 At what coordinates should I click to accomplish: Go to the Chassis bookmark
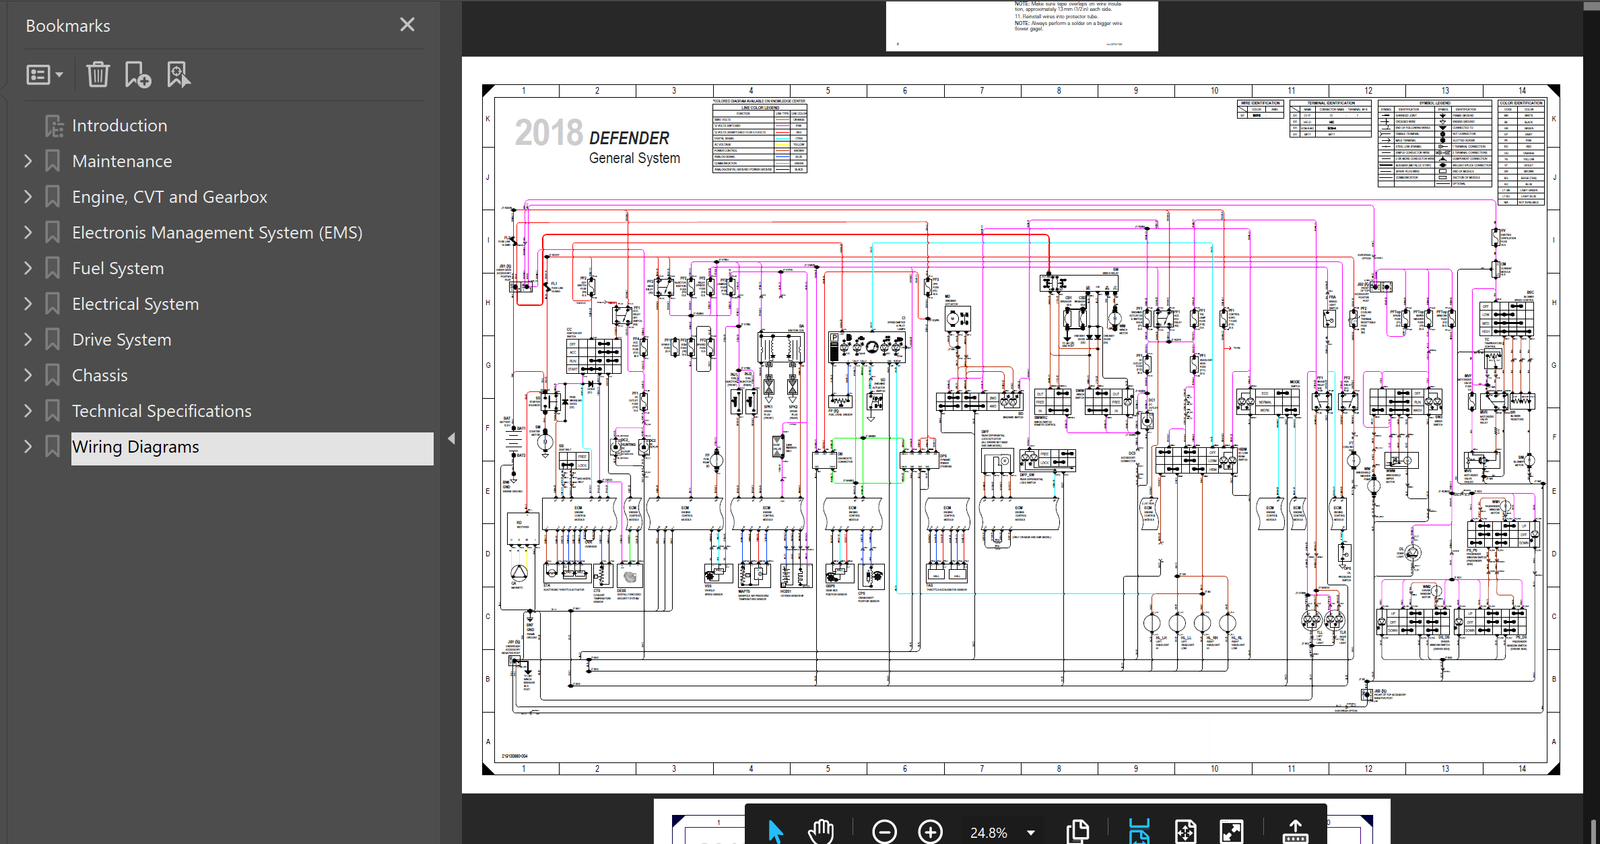[100, 376]
